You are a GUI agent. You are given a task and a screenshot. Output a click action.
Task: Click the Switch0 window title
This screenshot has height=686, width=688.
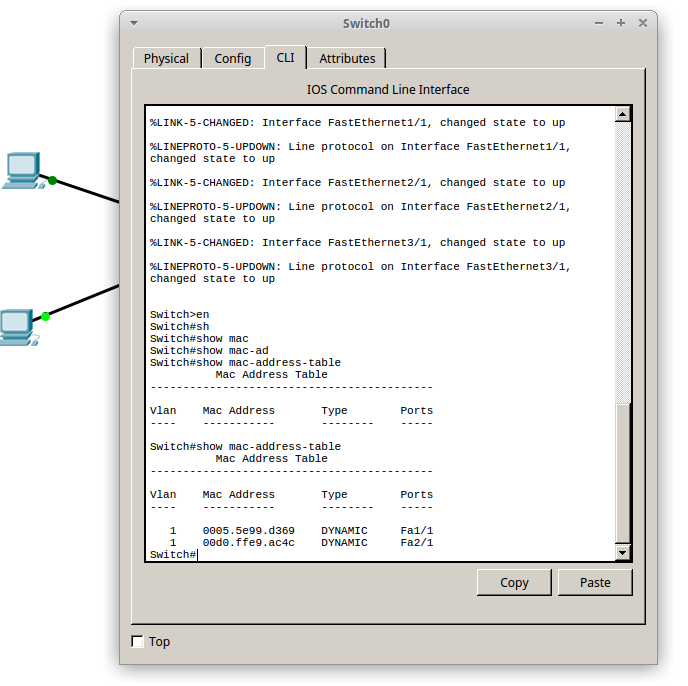click(366, 23)
